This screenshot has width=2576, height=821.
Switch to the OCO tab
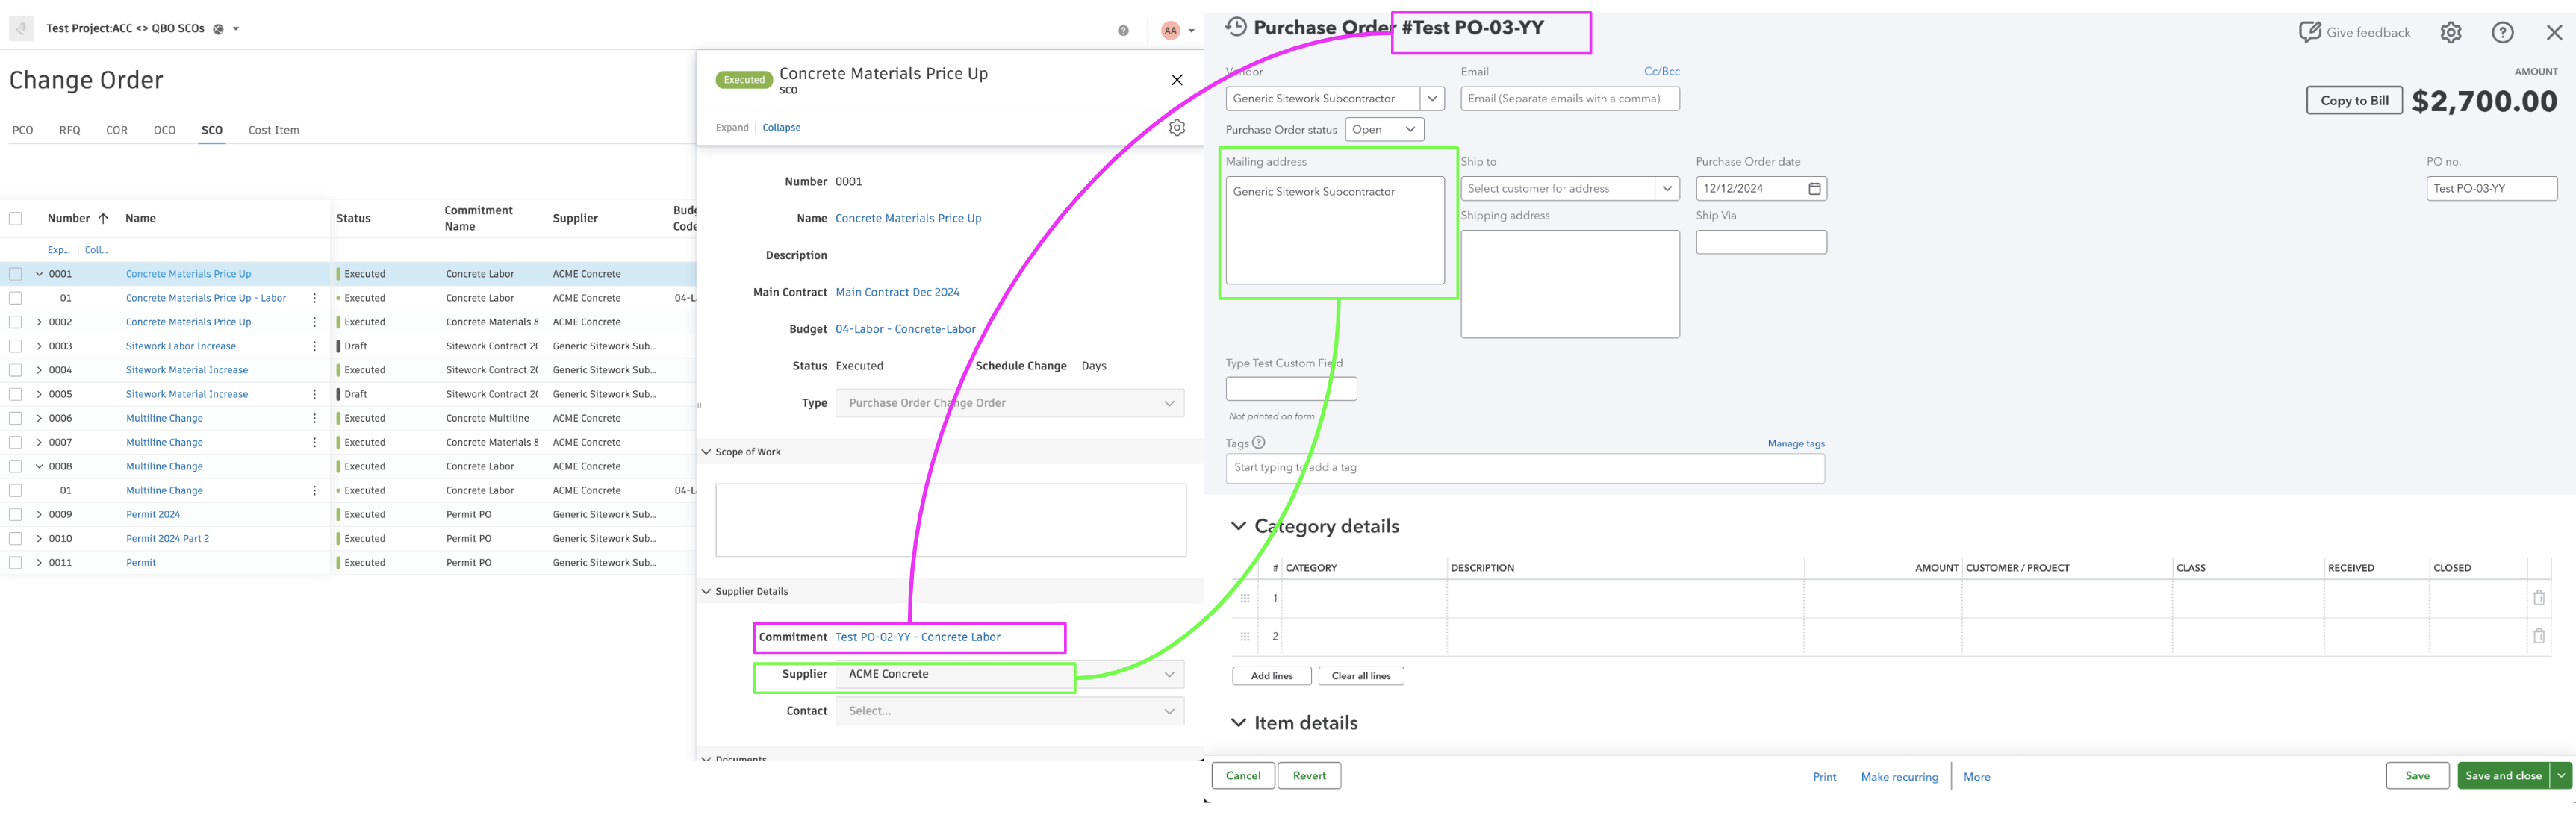click(165, 130)
